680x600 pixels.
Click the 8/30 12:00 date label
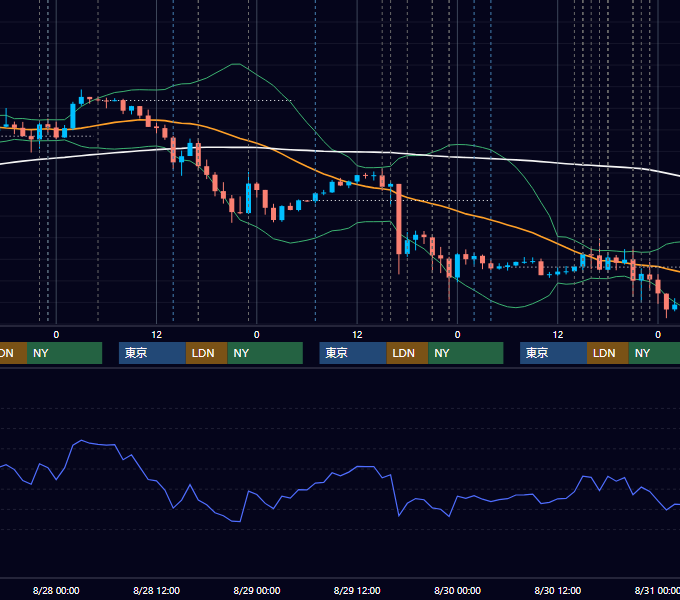coord(558,590)
